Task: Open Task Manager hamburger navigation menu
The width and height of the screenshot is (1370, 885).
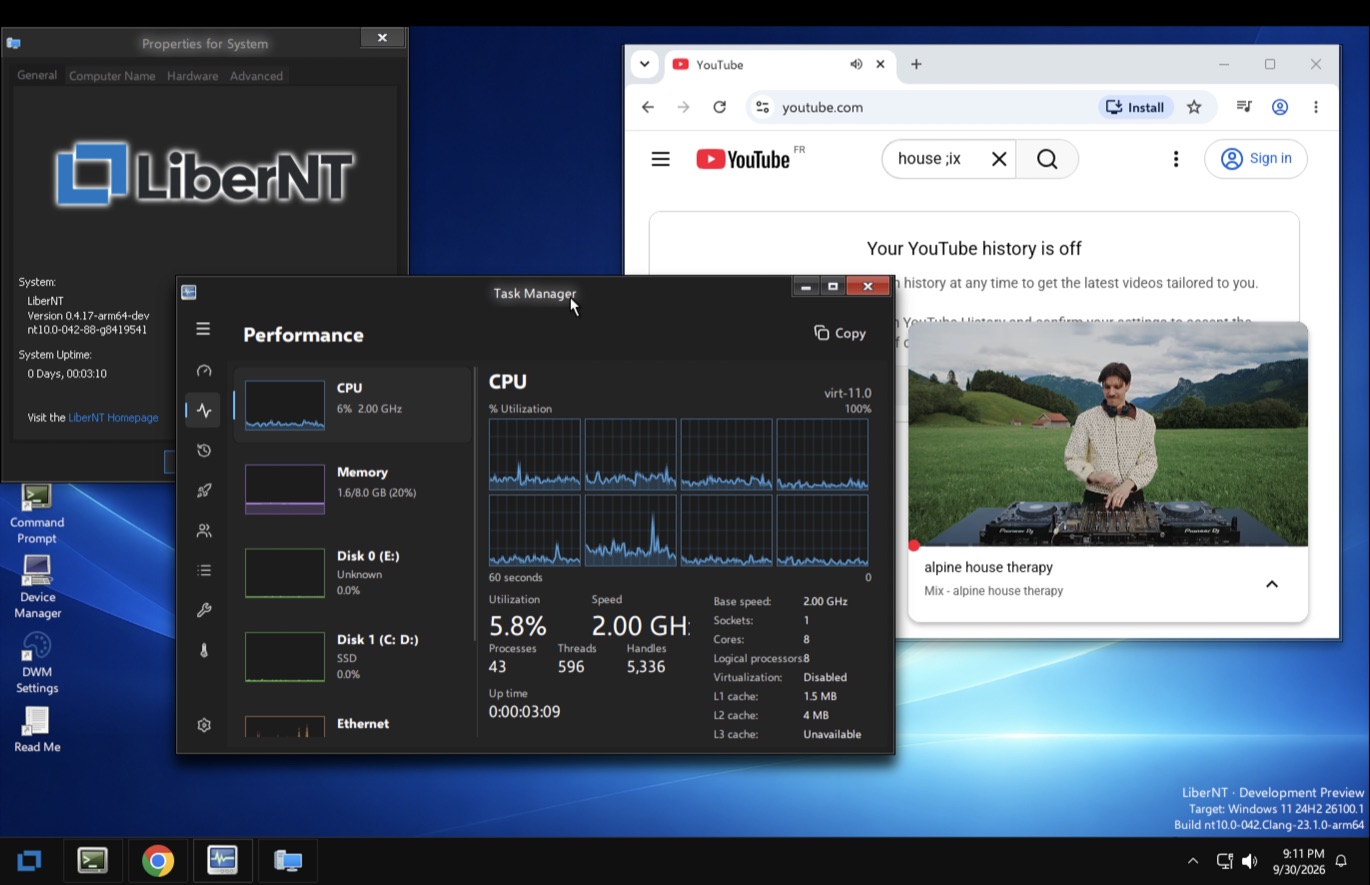Action: (x=203, y=329)
